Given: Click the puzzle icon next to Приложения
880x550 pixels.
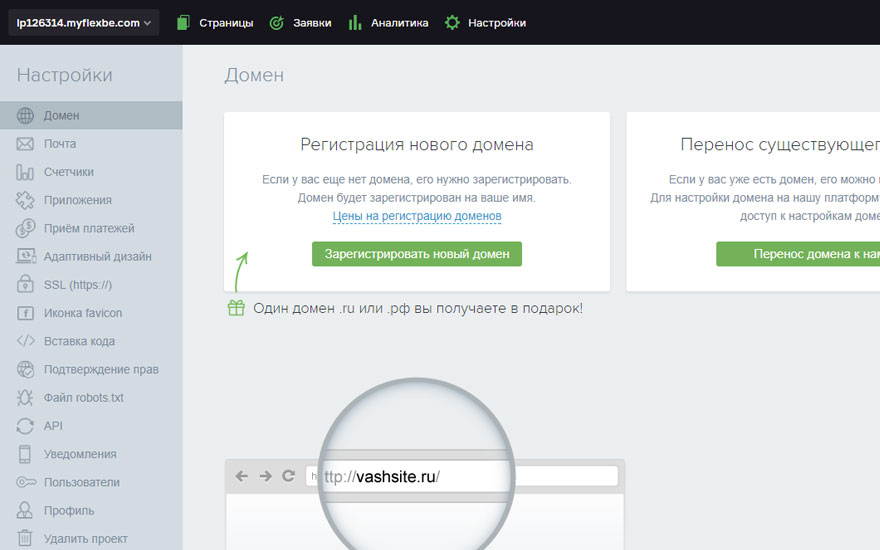Looking at the screenshot, I should (25, 200).
